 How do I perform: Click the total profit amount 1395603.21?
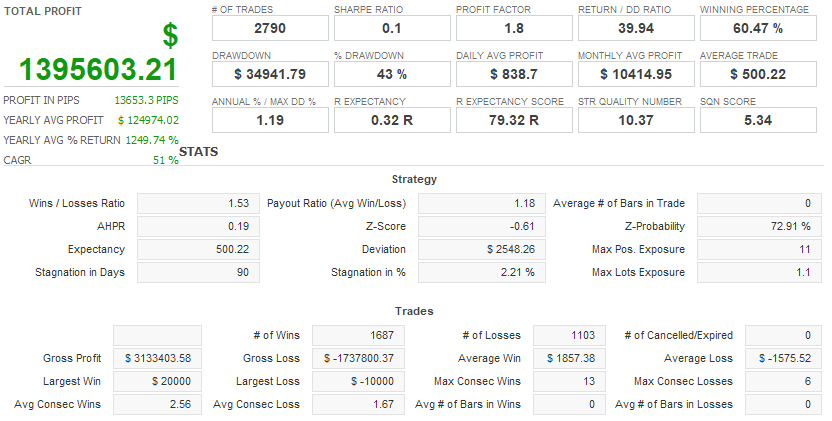click(x=98, y=69)
